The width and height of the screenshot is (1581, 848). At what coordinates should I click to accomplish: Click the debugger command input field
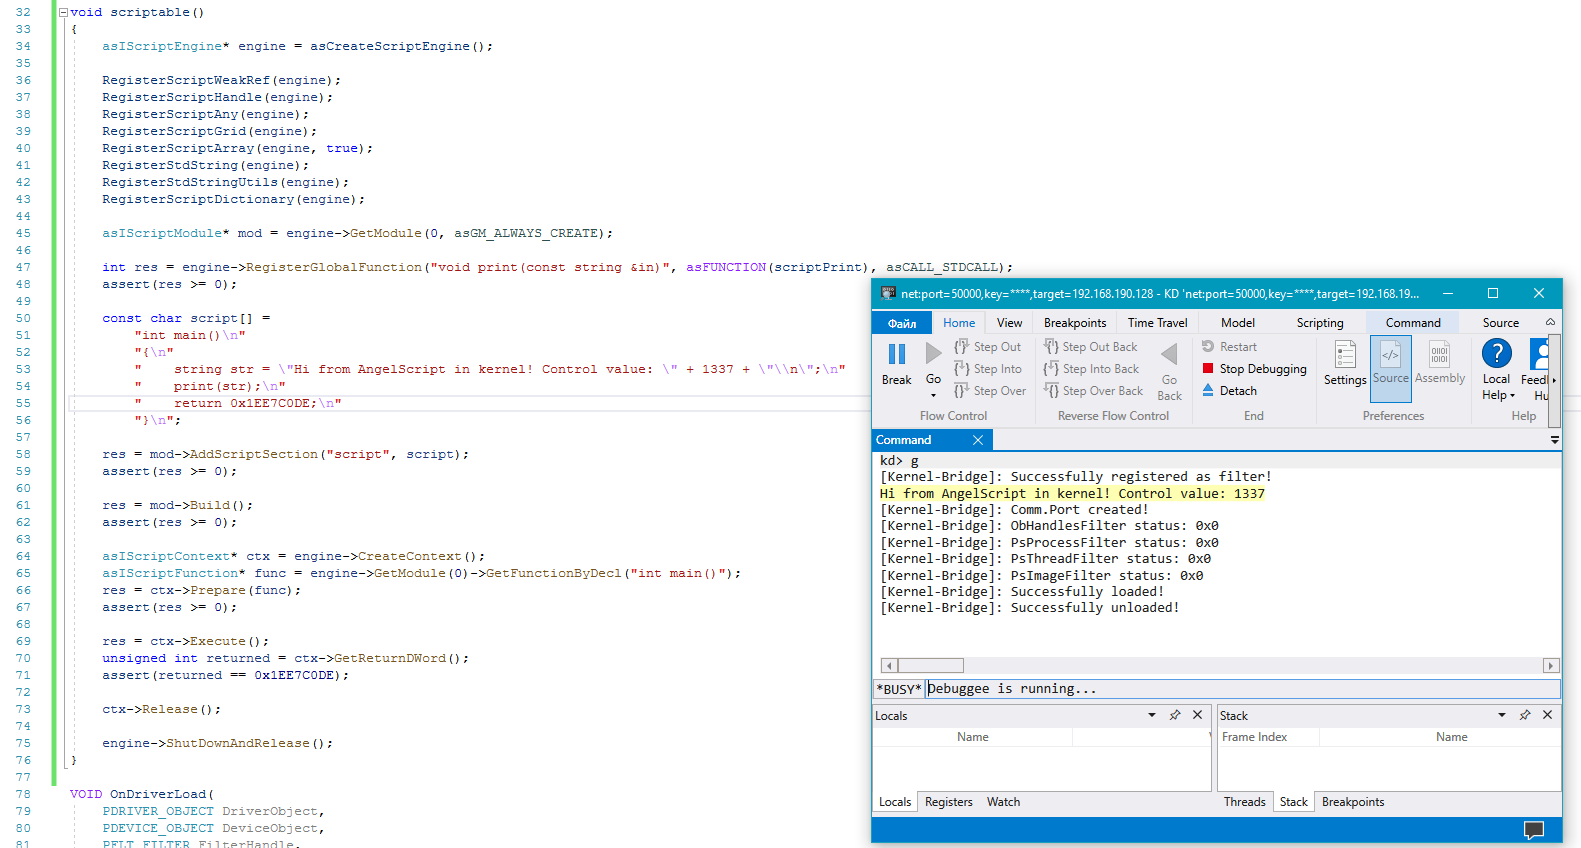[1240, 689]
